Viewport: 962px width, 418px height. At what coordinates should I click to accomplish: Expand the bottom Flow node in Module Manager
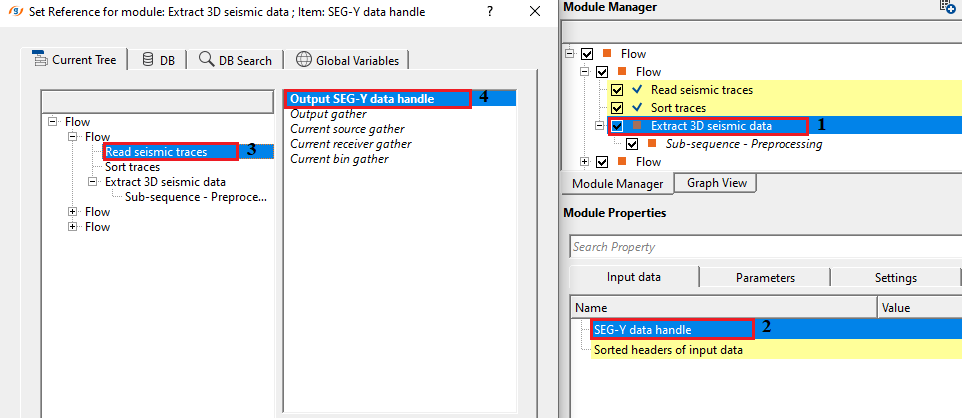(x=587, y=161)
